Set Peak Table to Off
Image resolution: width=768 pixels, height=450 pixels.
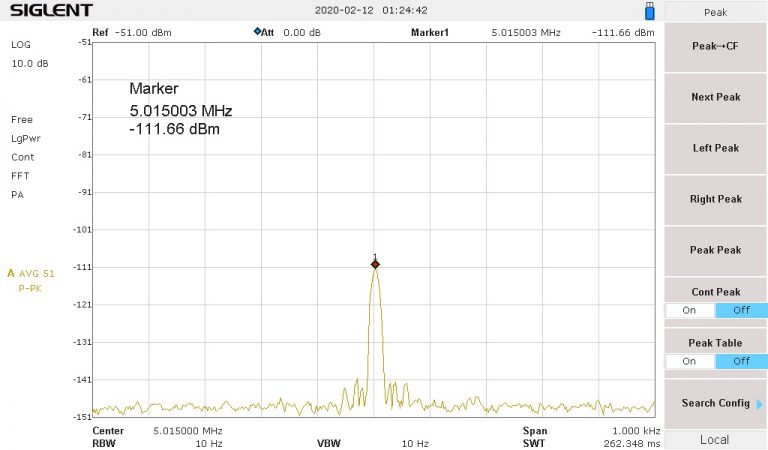tap(741, 361)
